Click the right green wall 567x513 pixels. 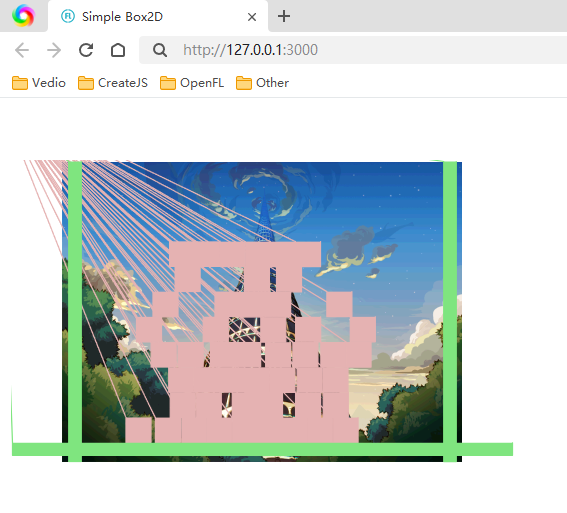pos(449,311)
